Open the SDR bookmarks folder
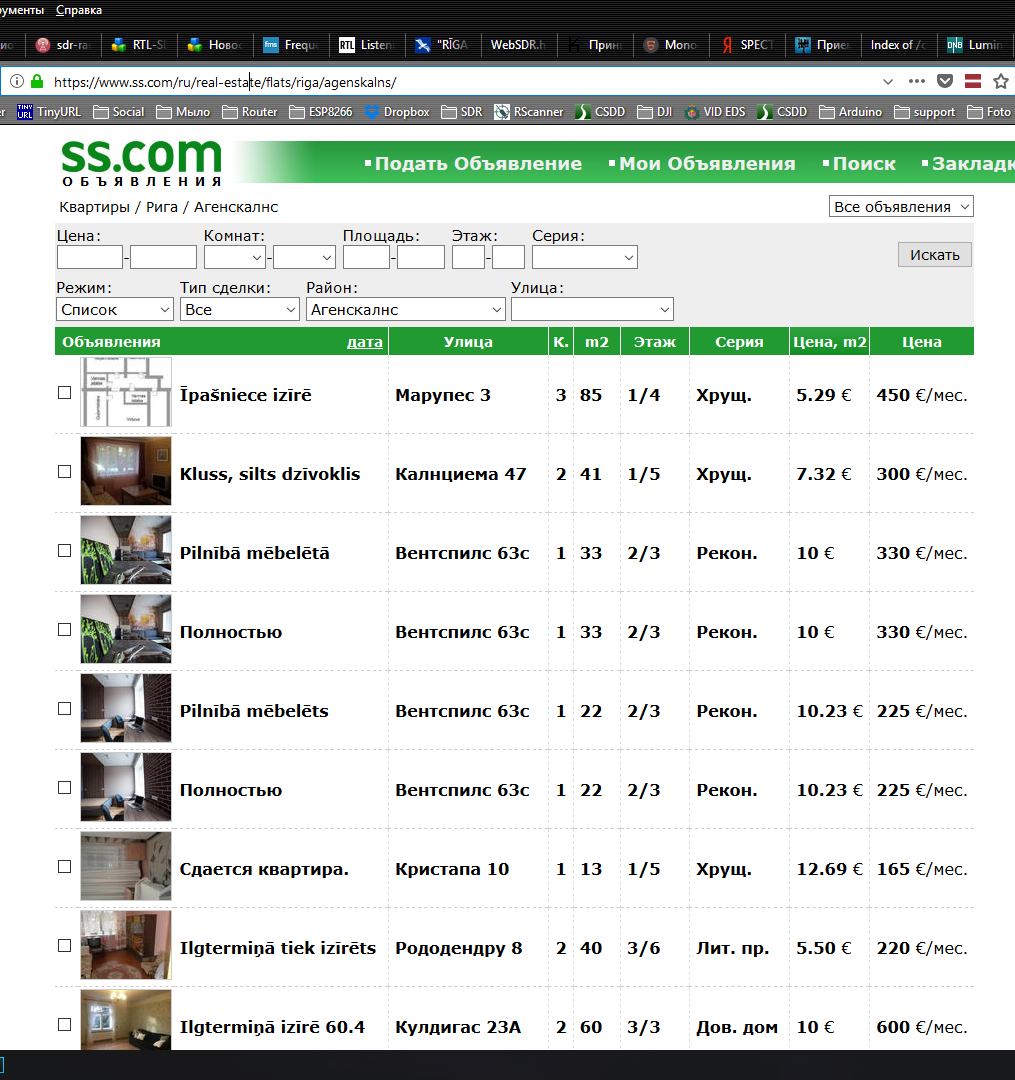The height and width of the screenshot is (1080, 1015). 461,112
